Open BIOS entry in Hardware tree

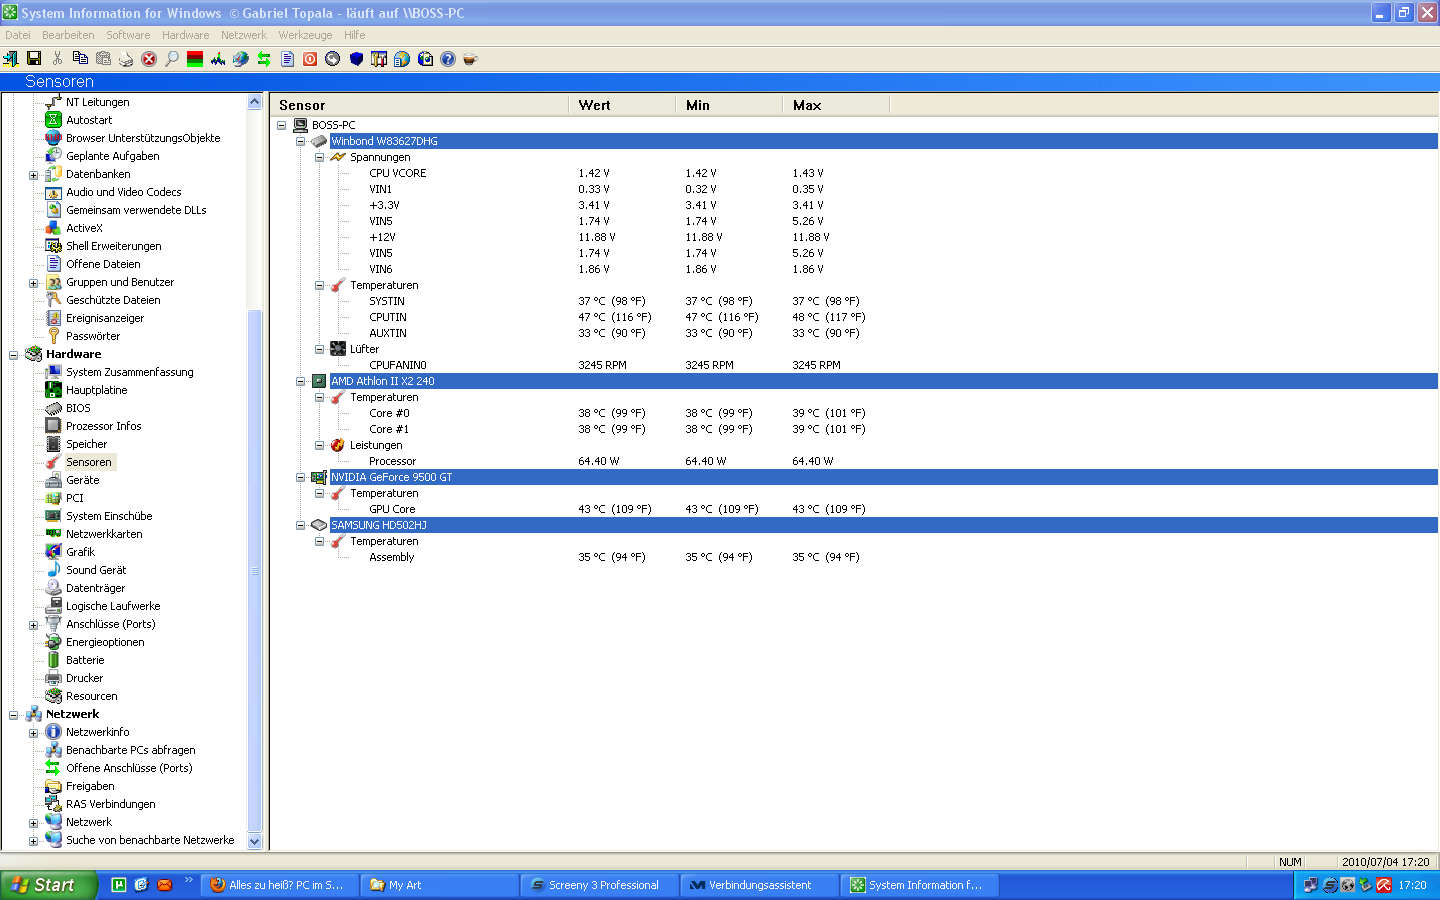78,408
